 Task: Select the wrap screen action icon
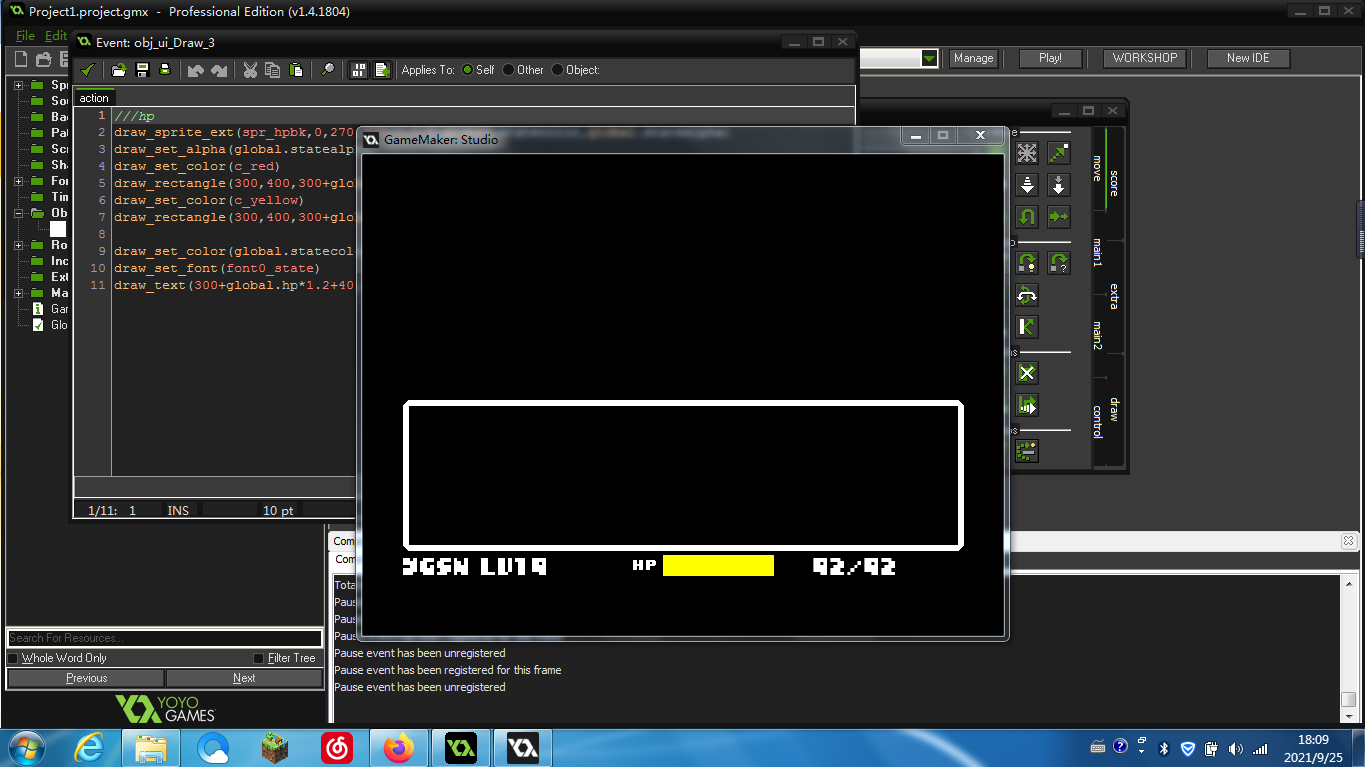(x=1027, y=295)
